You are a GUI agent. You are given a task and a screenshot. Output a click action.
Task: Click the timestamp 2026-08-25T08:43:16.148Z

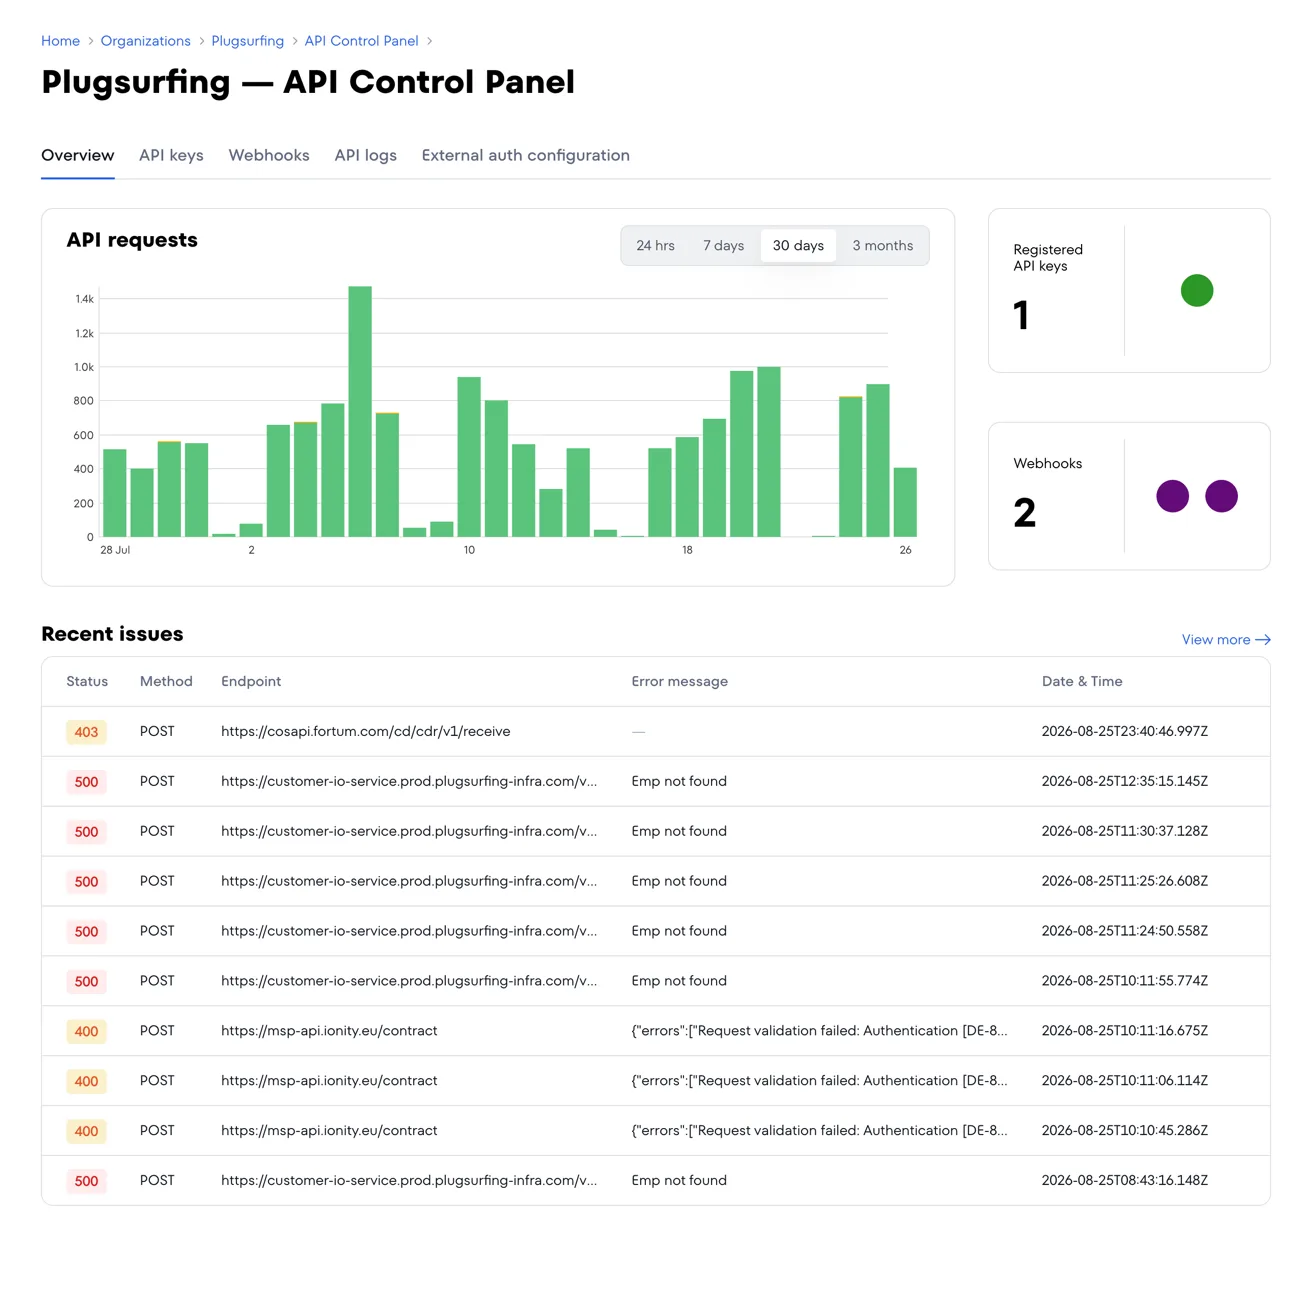click(x=1124, y=1181)
